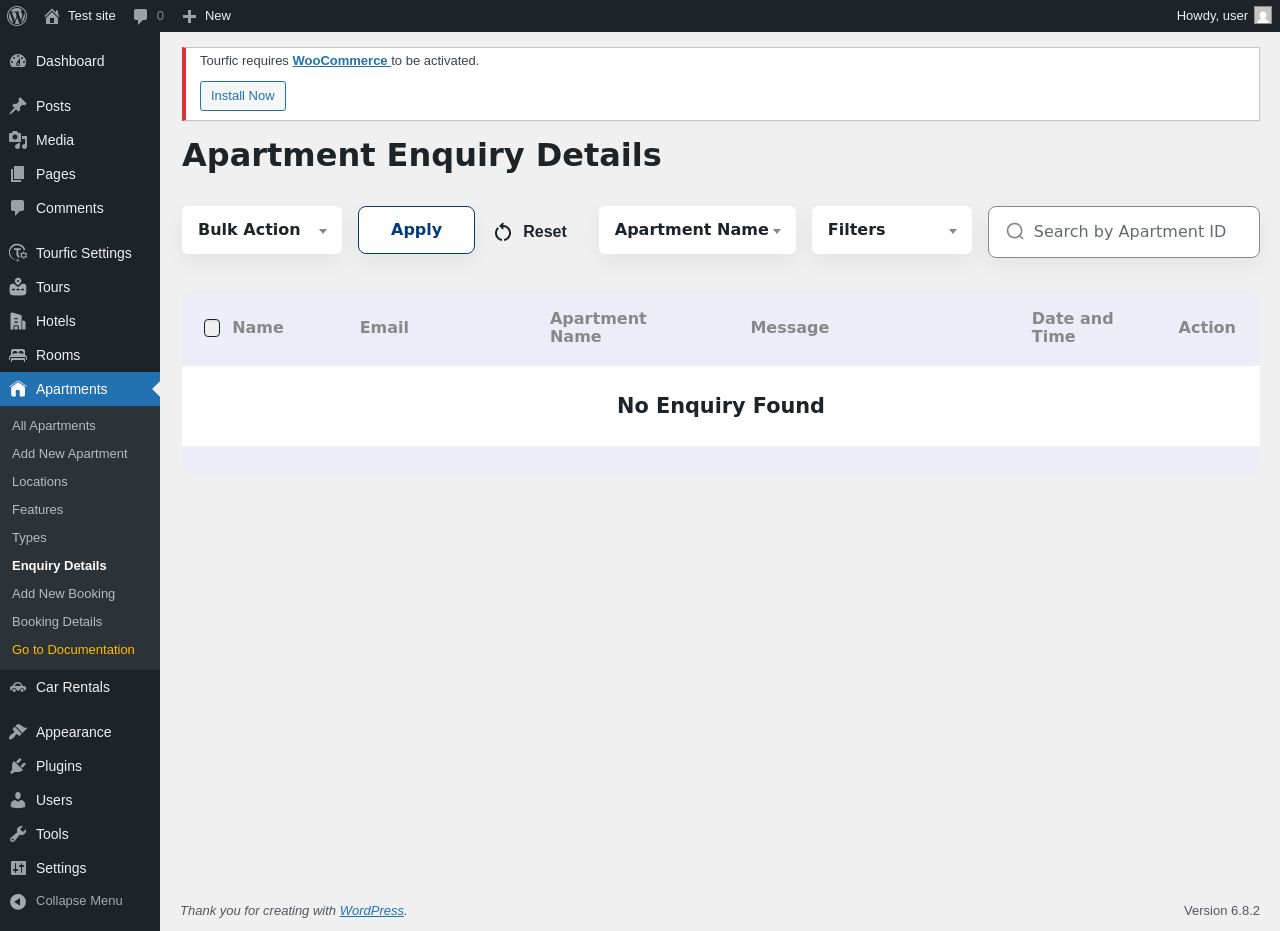Click the Posts pushpin icon

(18, 106)
